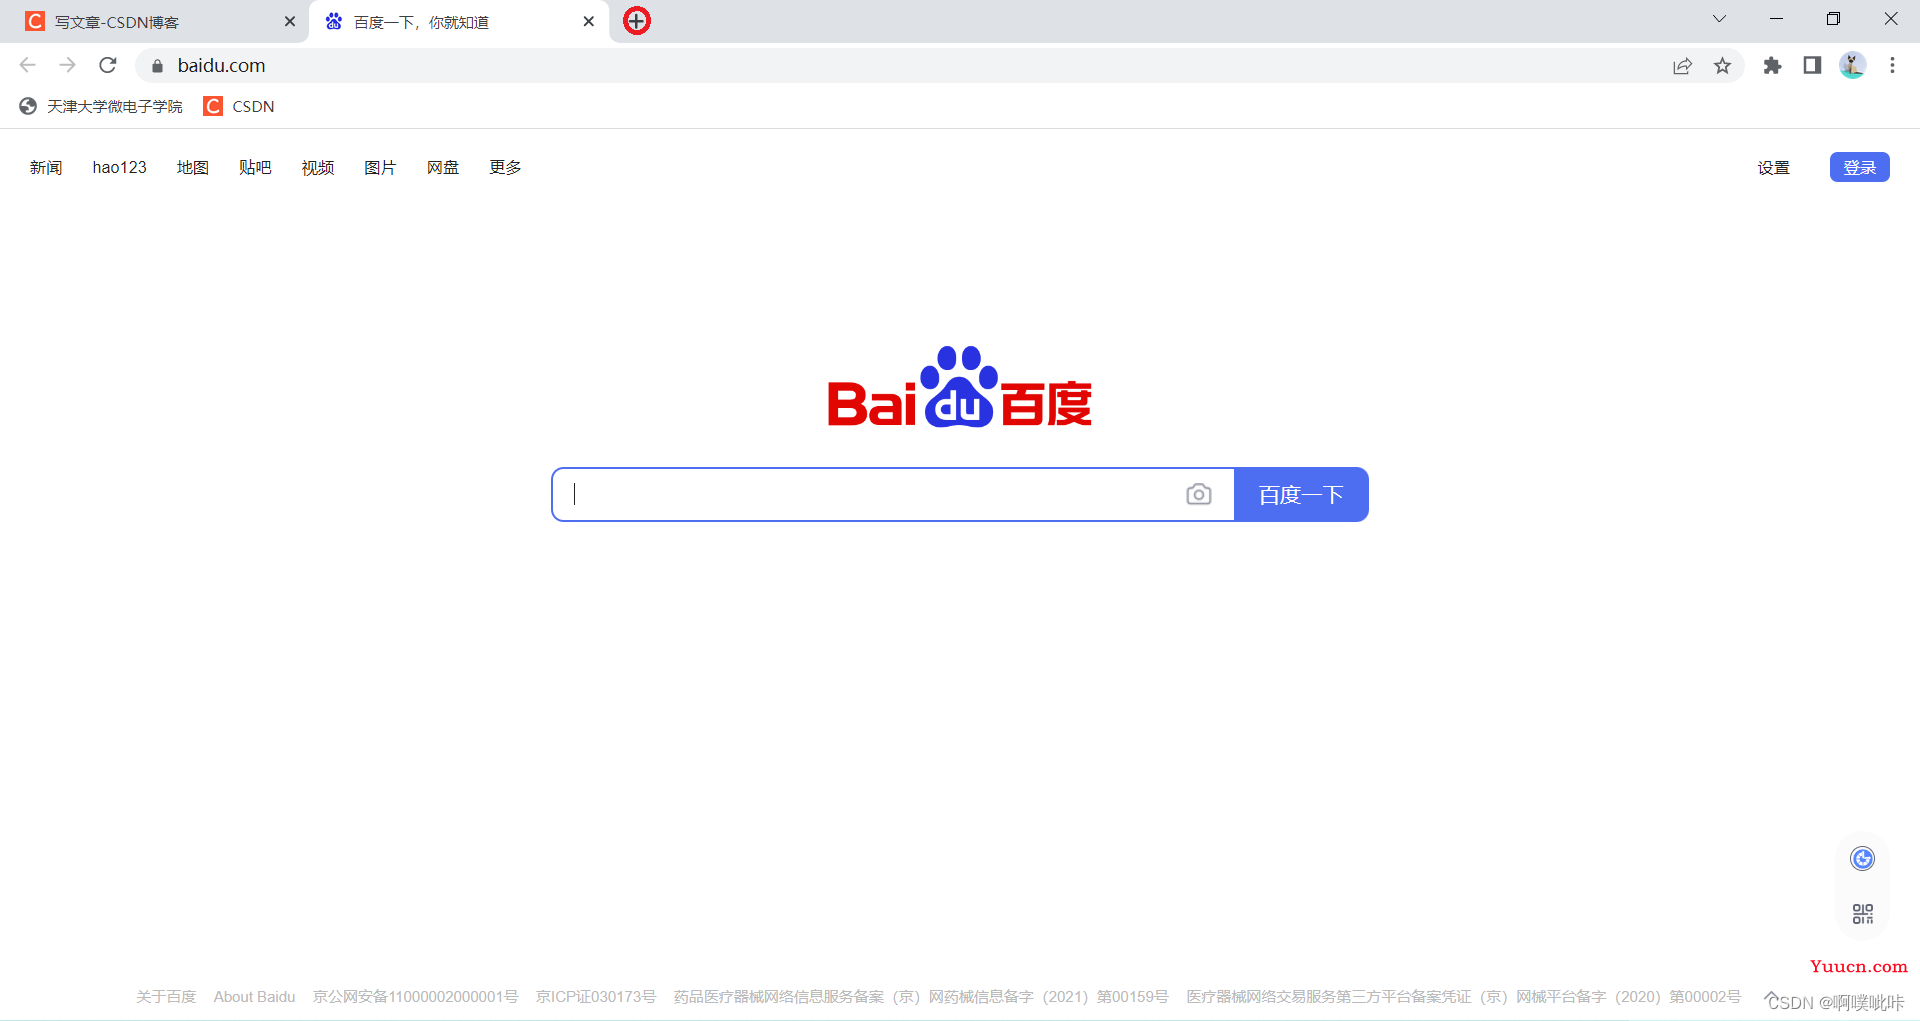The height and width of the screenshot is (1021, 1920).
Task: Click the 登录 login button
Action: pos(1859,167)
